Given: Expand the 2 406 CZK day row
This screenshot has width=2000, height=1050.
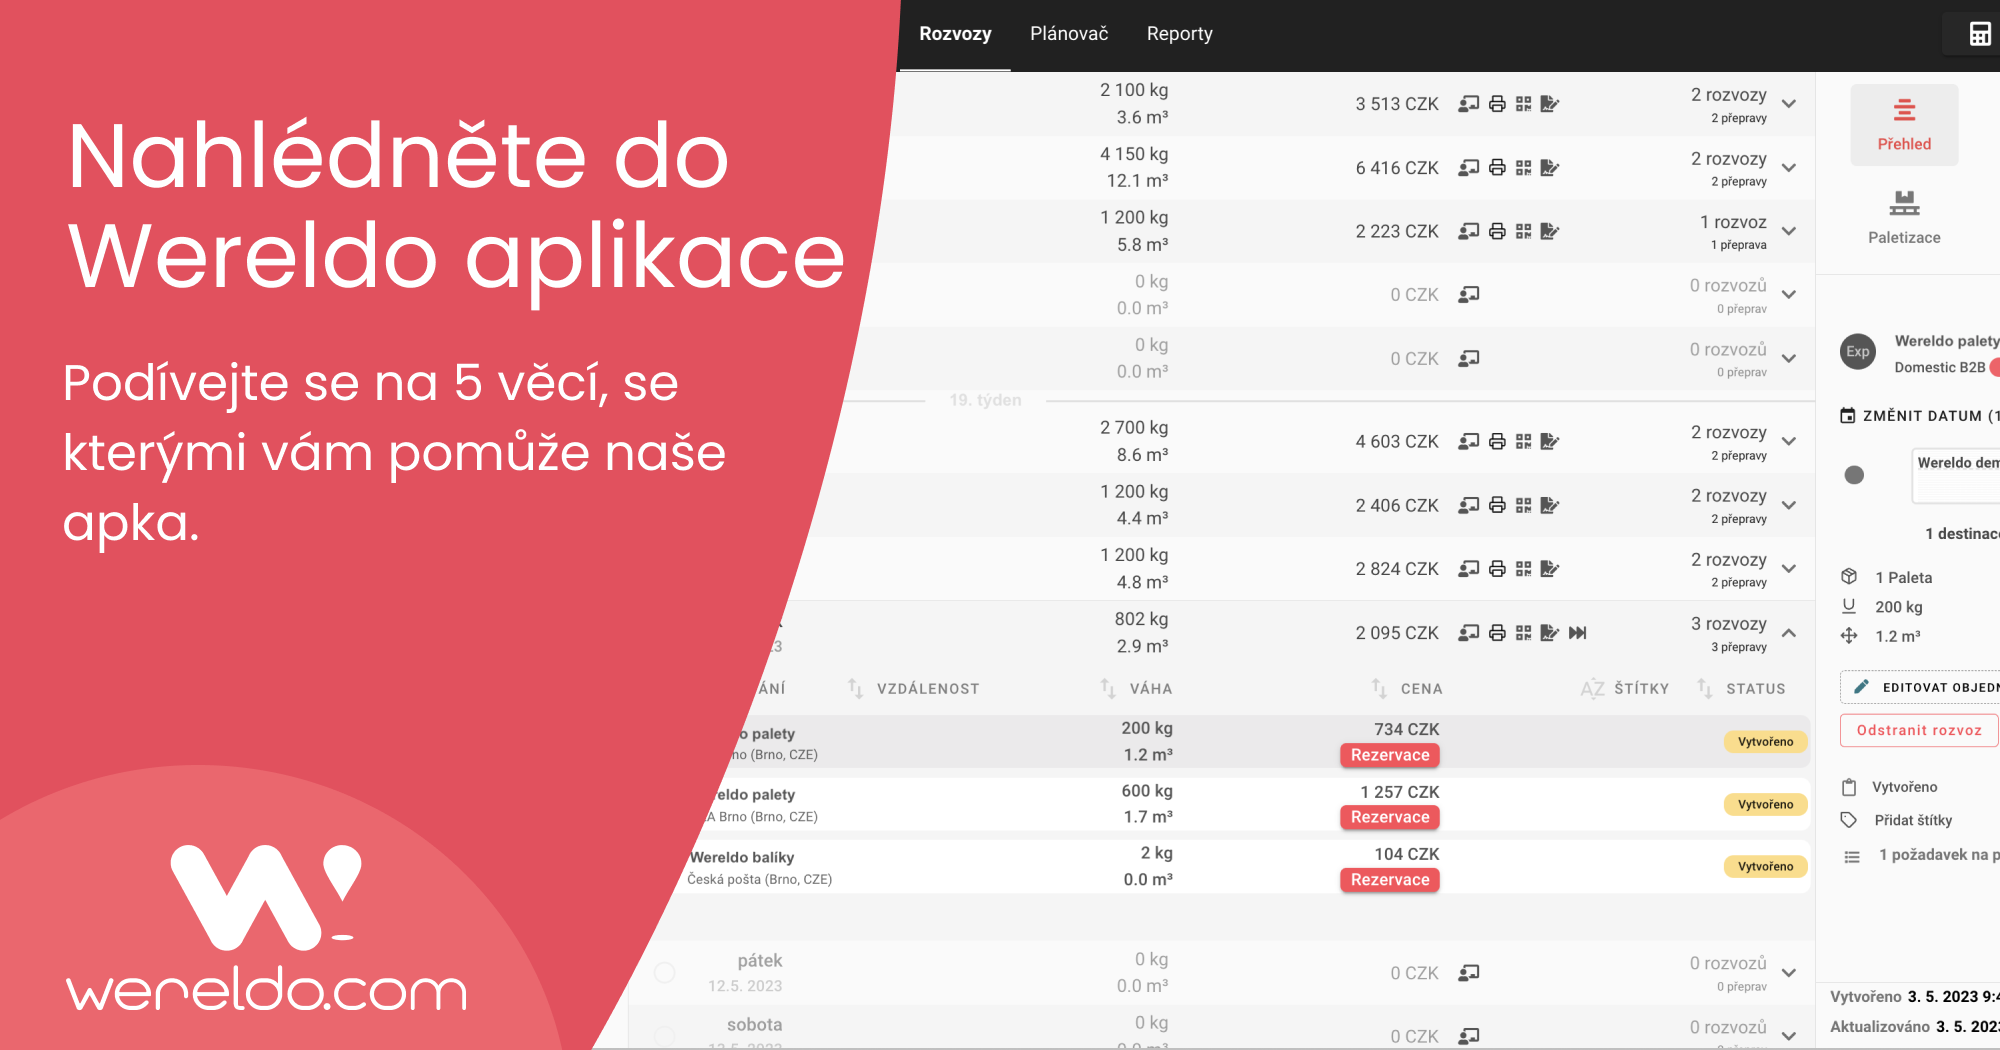Looking at the screenshot, I should [1789, 505].
